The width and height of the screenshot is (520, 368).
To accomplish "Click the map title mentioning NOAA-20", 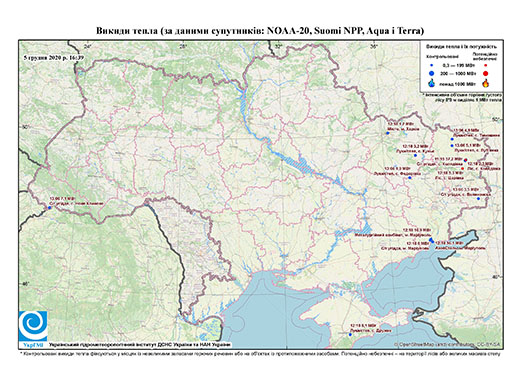I will coord(260,31).
